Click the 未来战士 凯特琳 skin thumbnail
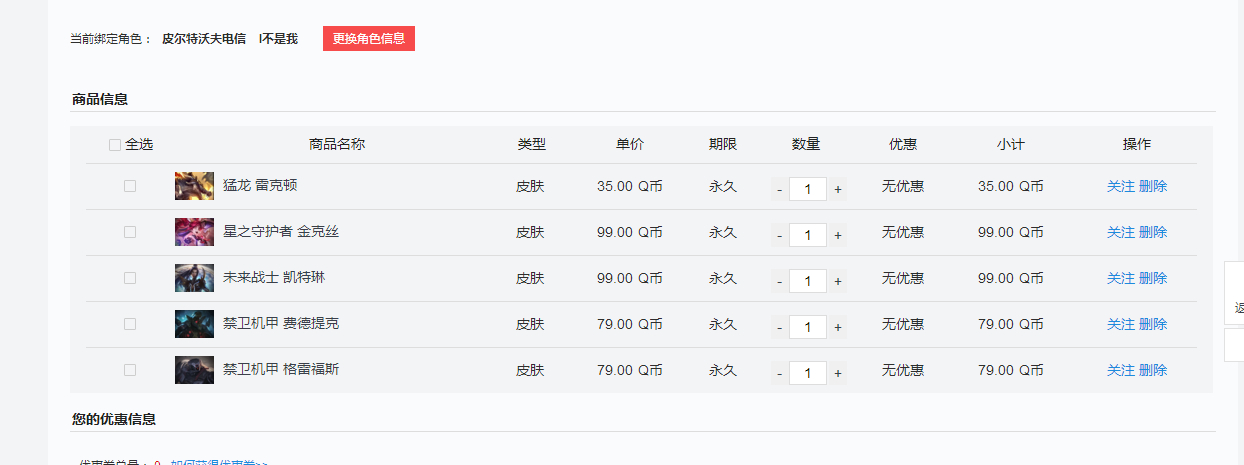This screenshot has width=1244, height=465. click(194, 278)
